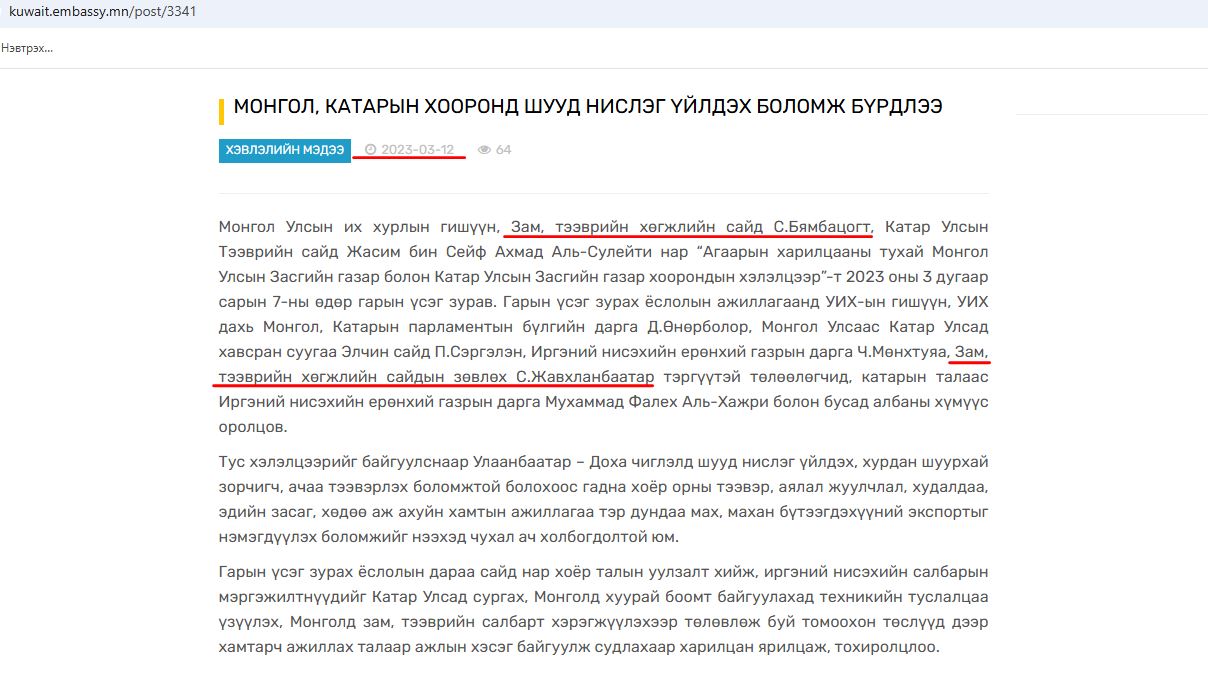This screenshot has width=1208, height=673.
Task: Click the name Ч.Мөнхтуяа
Action: [897, 352]
